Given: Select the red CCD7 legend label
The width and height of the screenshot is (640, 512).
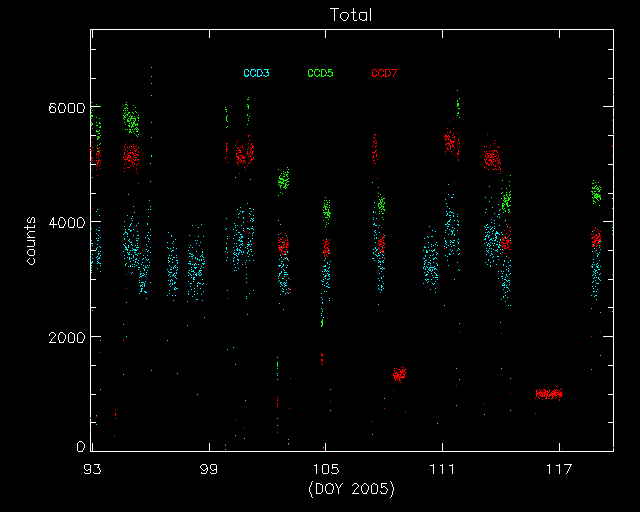Looking at the screenshot, I should (x=384, y=74).
